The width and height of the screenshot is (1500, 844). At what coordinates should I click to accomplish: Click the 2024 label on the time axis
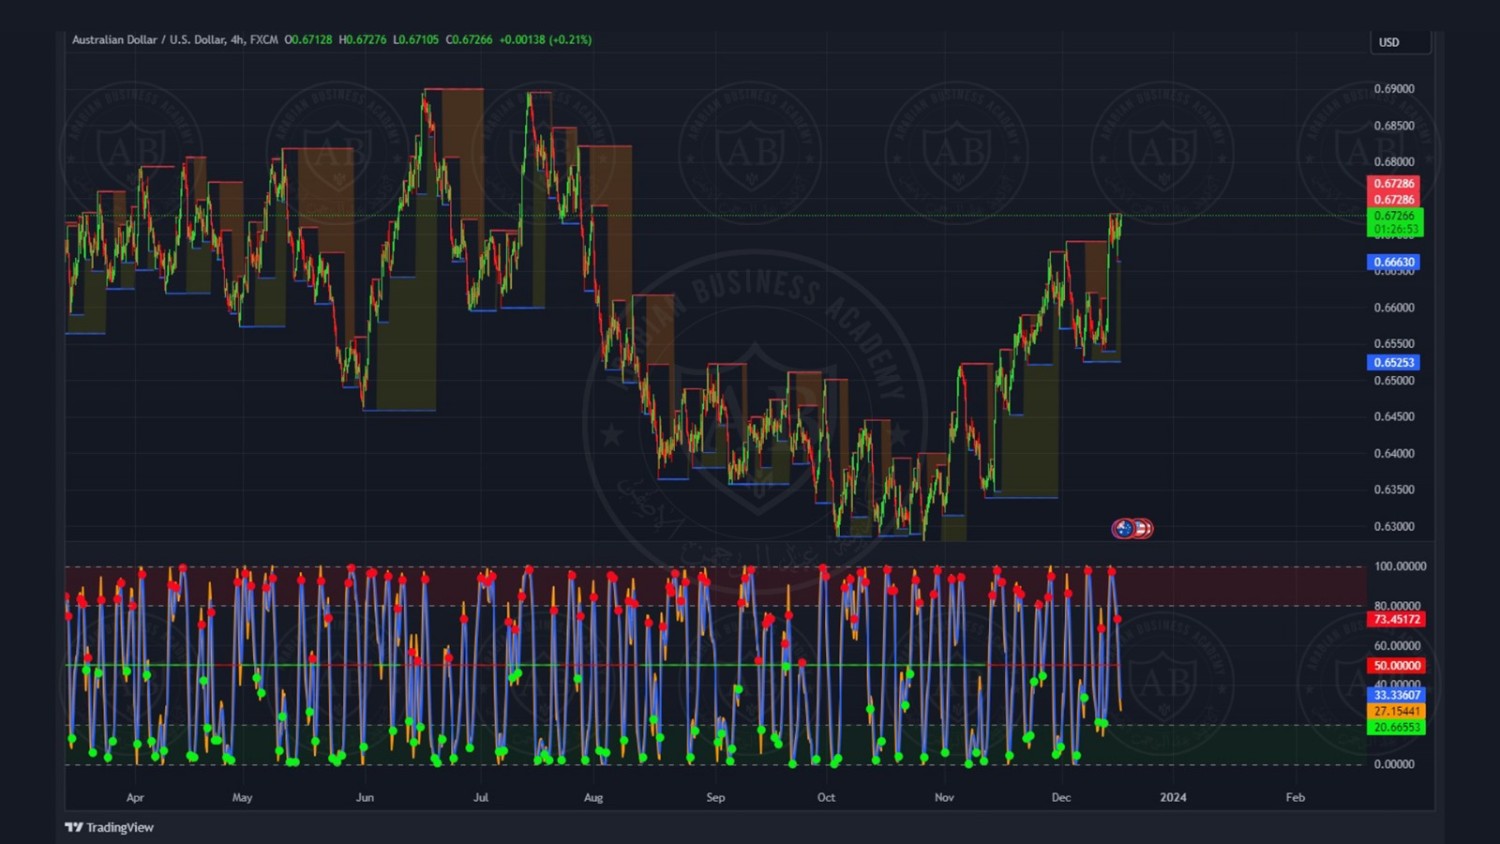tap(1173, 798)
